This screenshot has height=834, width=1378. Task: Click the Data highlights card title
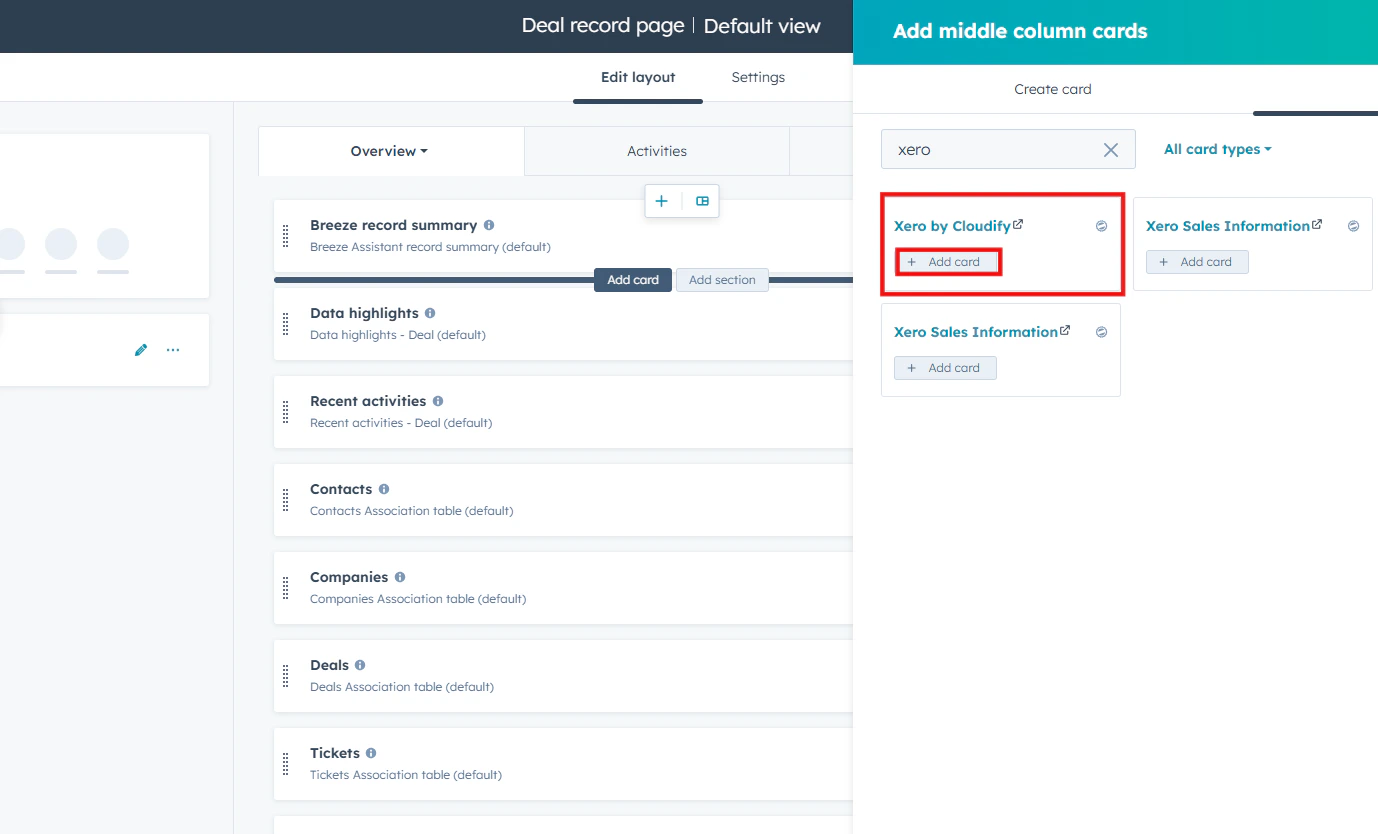364,313
